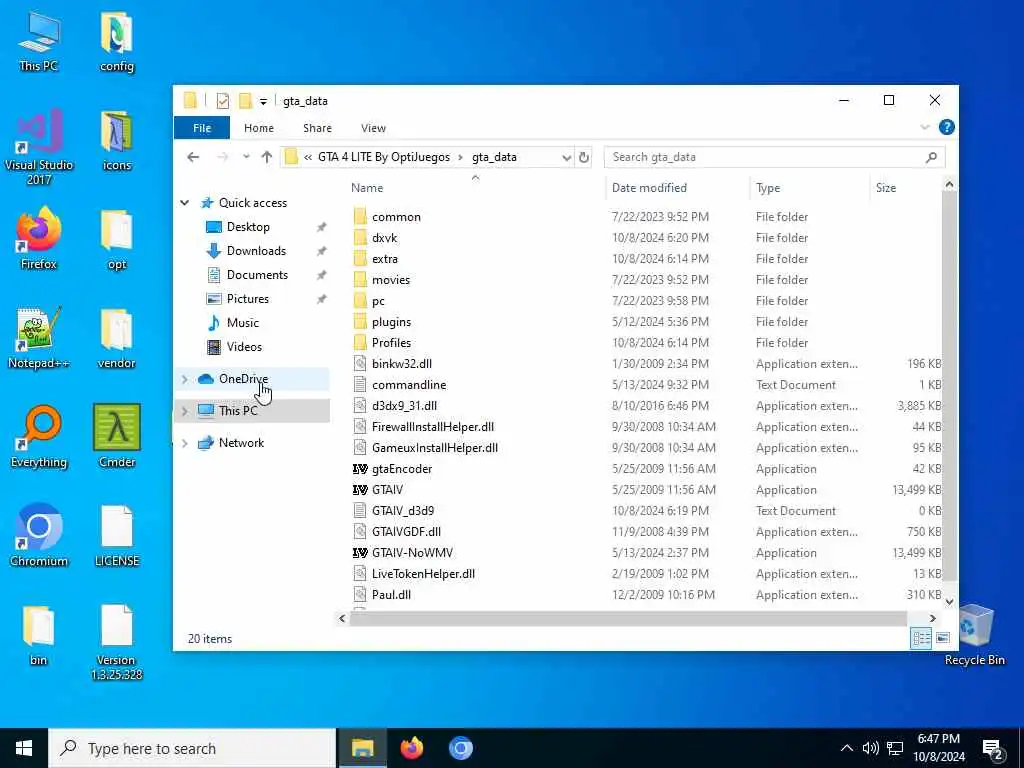Screen dimensions: 1024x768
Task: Open Pictures in Quick access
Action: (x=247, y=298)
